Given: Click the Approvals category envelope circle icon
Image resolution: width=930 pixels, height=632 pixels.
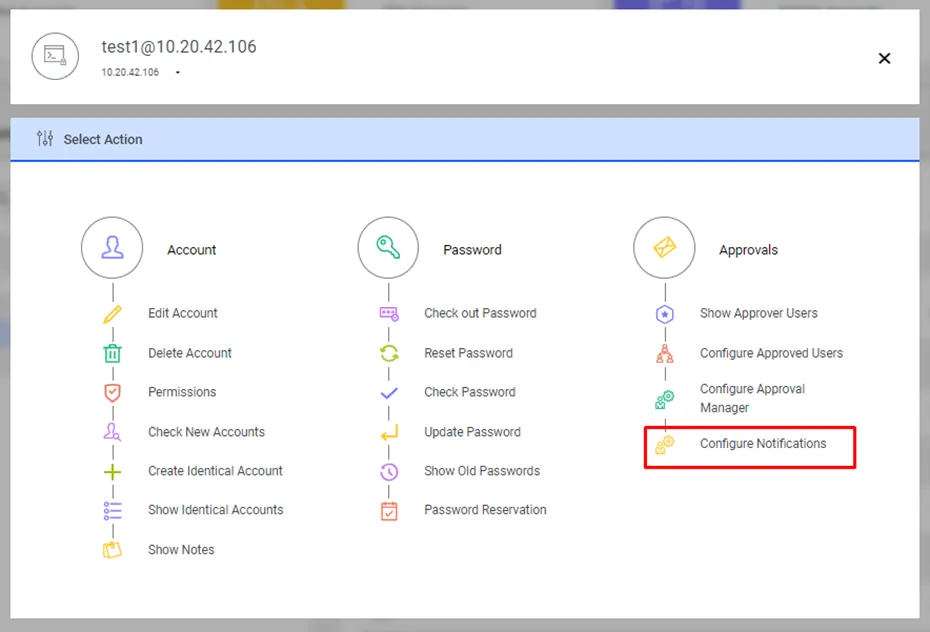Looking at the screenshot, I should pos(664,248).
